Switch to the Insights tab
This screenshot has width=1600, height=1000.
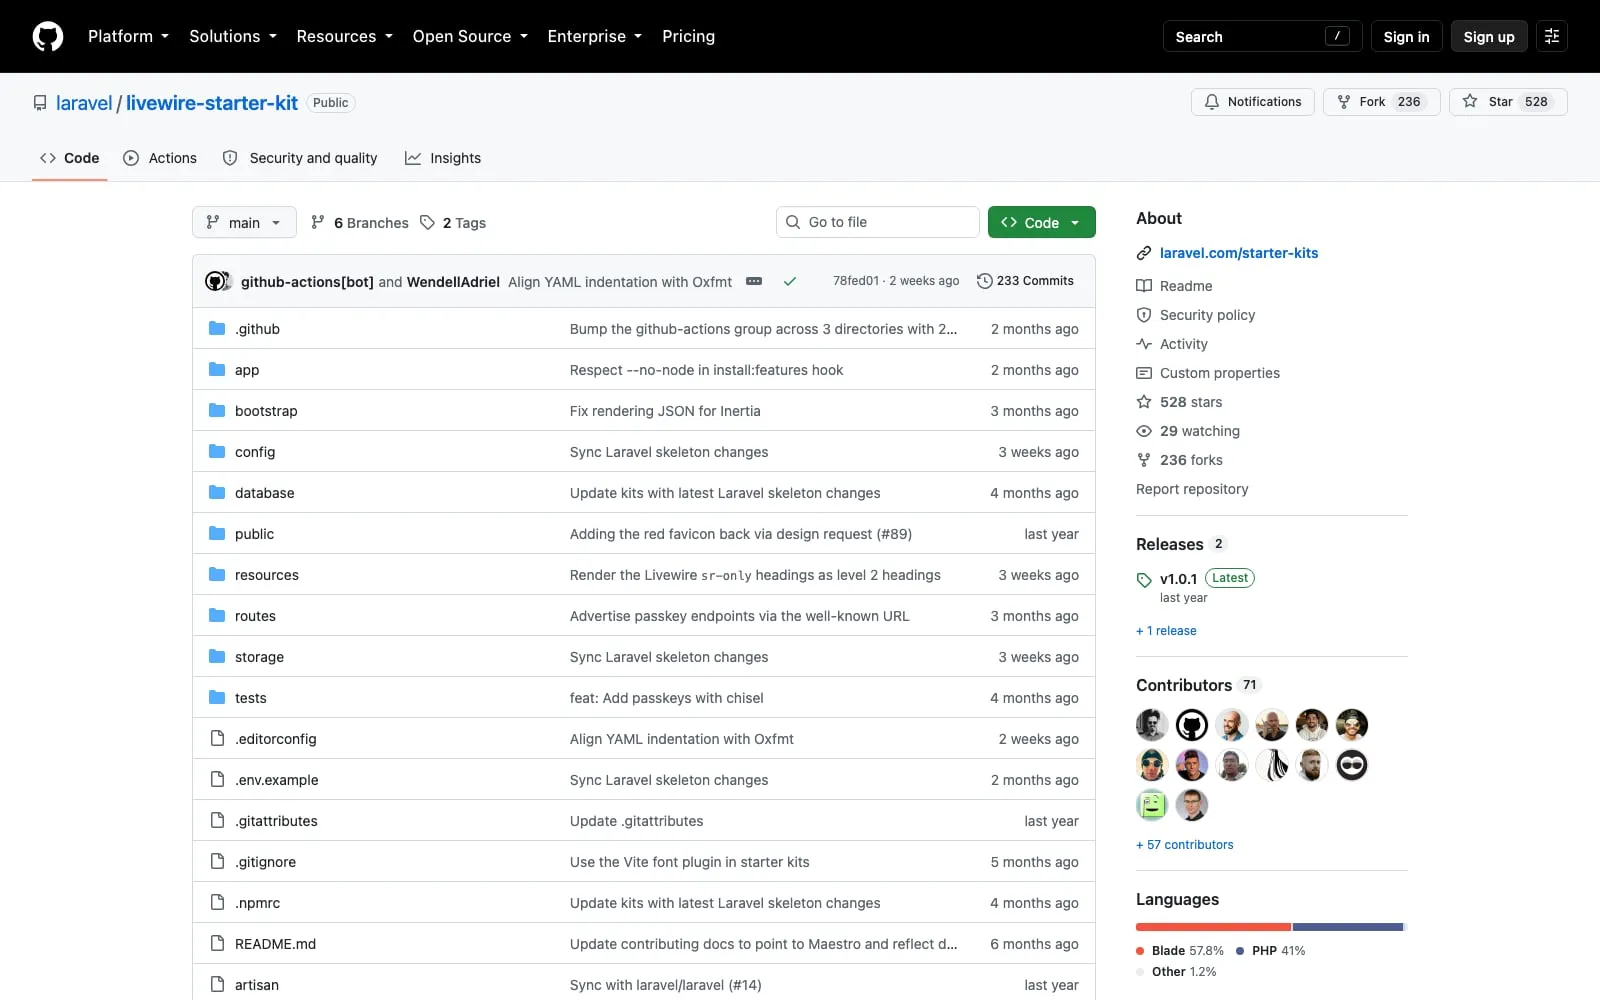(443, 158)
